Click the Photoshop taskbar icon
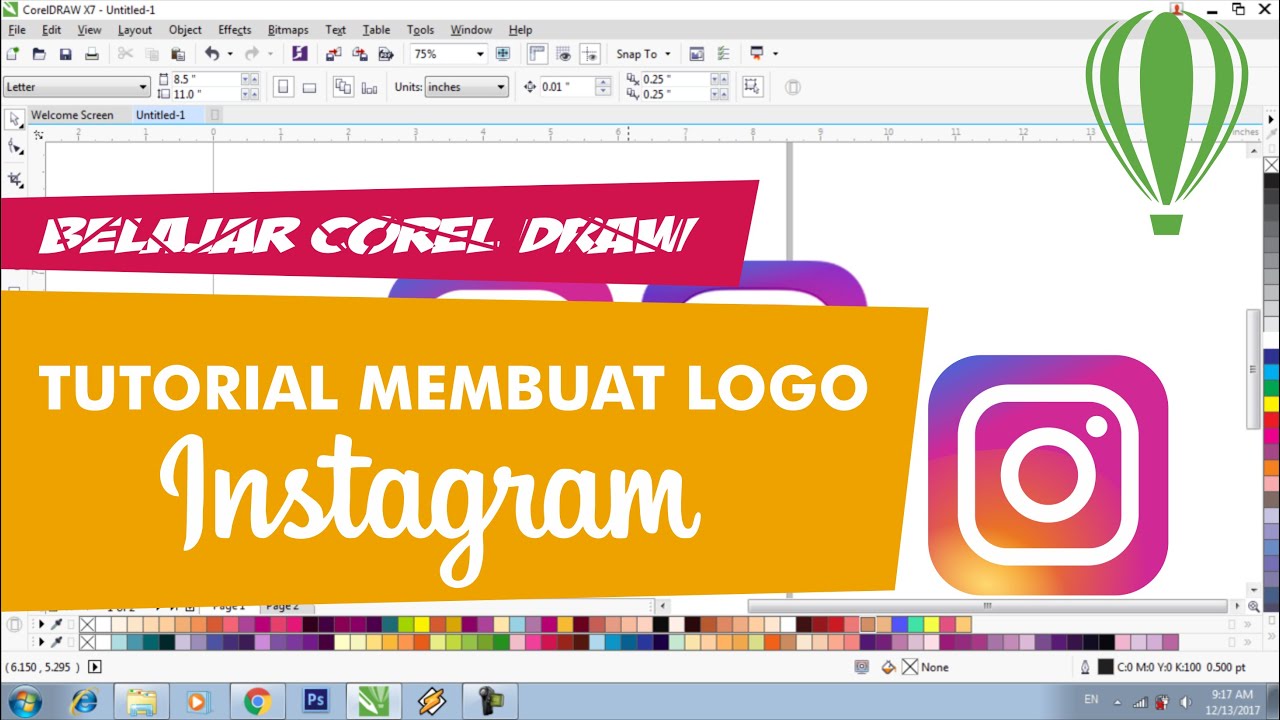1280x720 pixels. [316, 701]
